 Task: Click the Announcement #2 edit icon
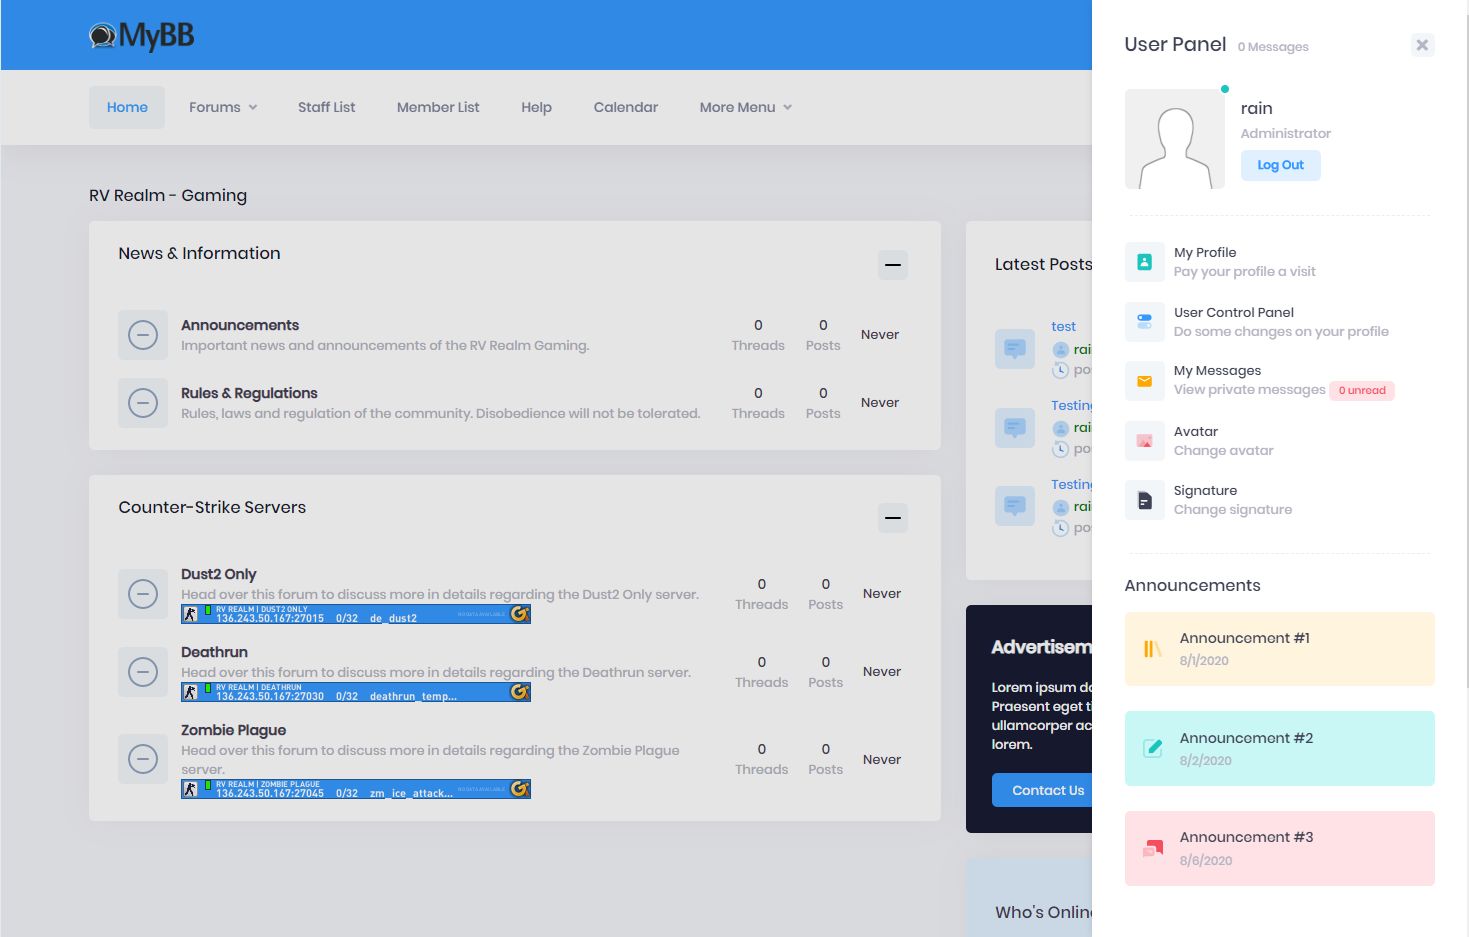click(1152, 748)
